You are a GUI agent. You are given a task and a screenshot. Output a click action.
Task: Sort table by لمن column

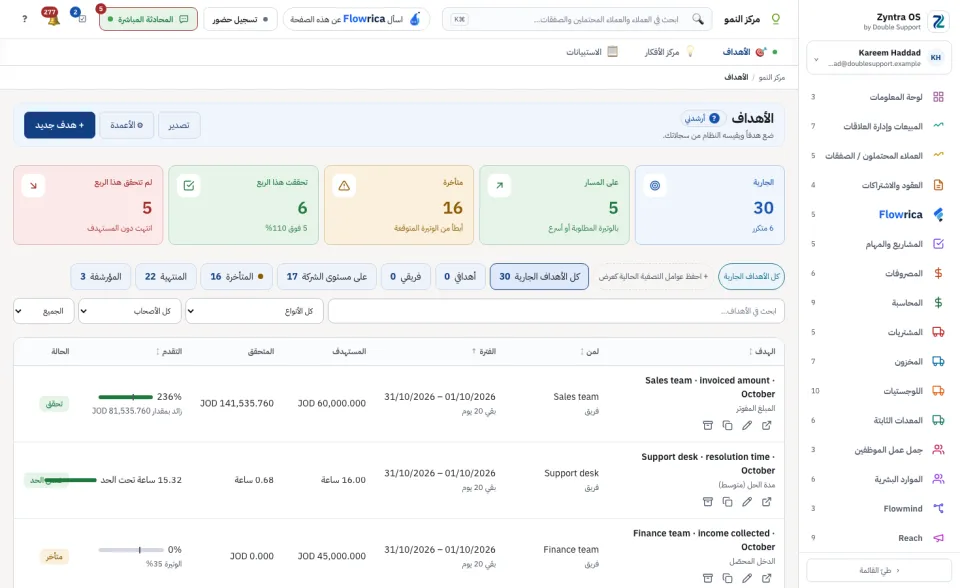point(590,352)
